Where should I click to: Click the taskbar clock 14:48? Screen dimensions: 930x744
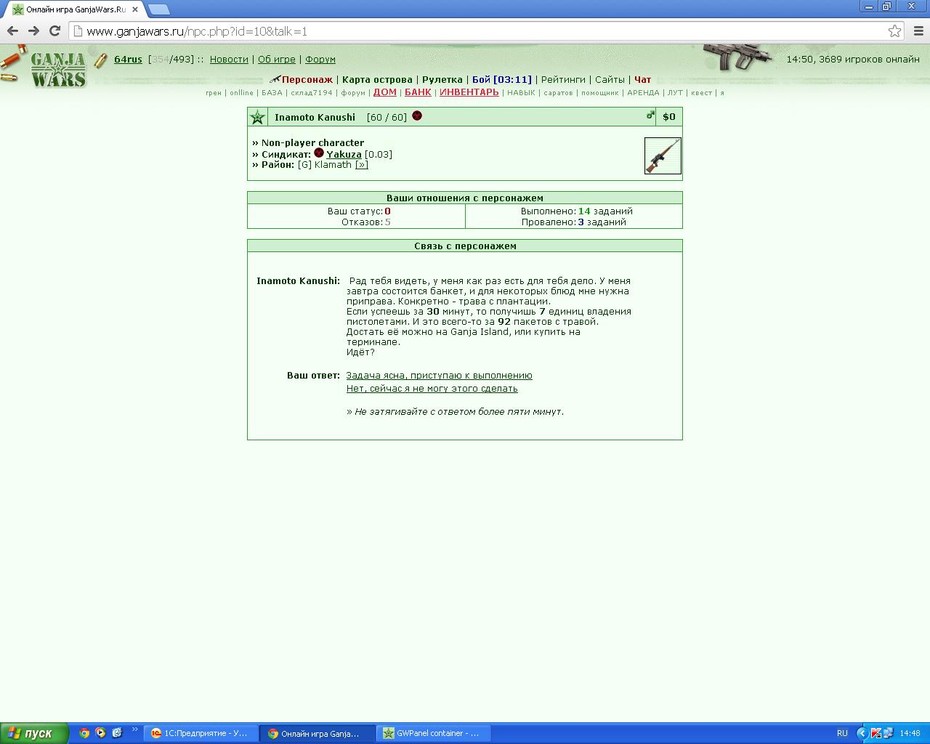(x=910, y=733)
